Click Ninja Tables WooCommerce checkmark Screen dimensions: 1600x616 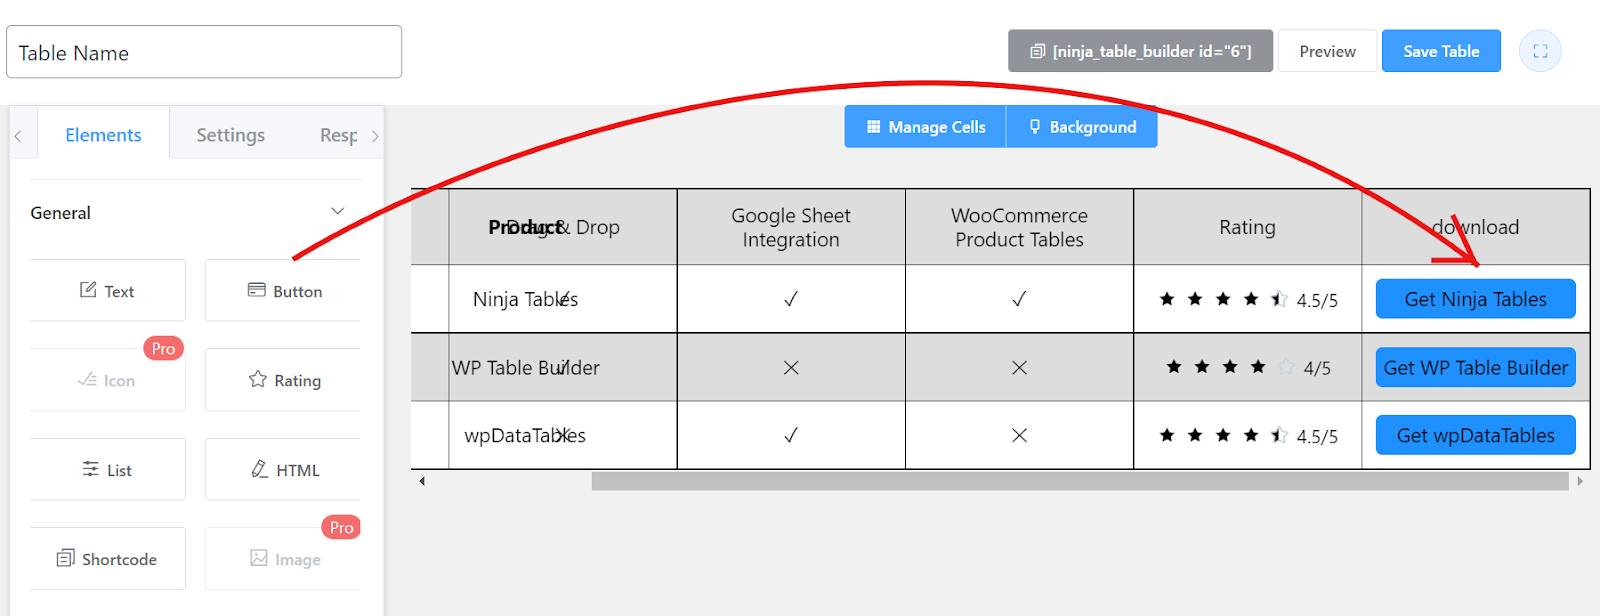pyautogui.click(x=1019, y=299)
